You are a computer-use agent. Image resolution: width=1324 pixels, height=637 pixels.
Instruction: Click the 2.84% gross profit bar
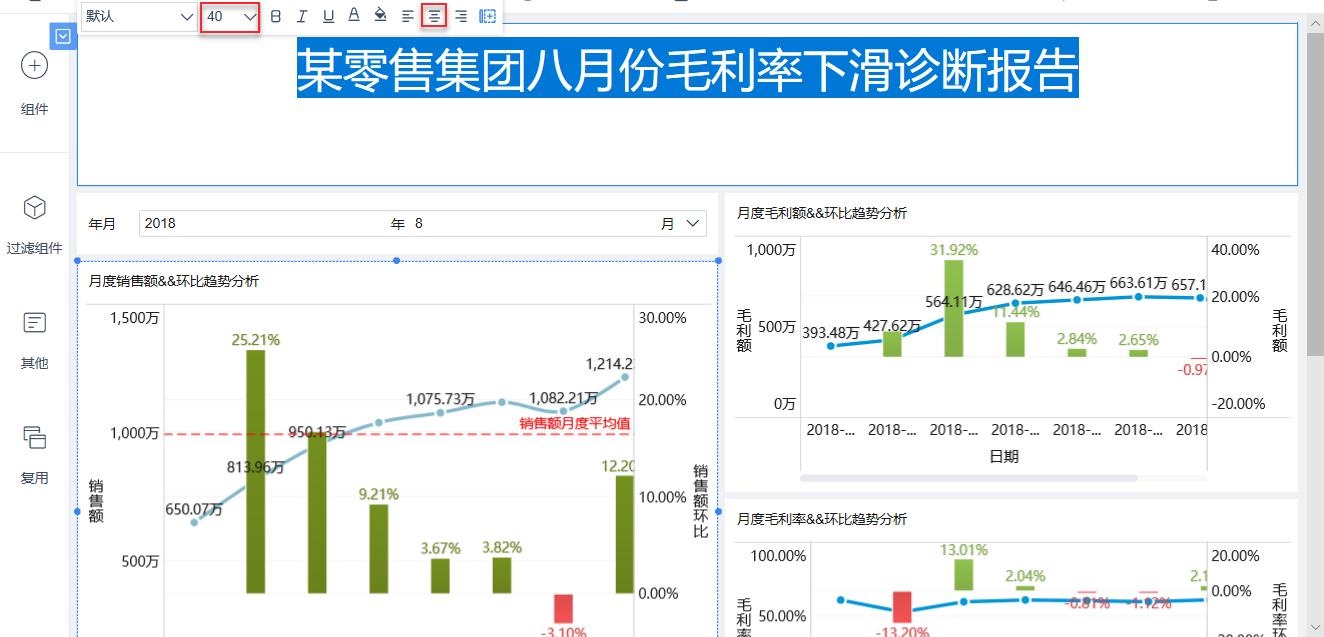tap(1077, 353)
